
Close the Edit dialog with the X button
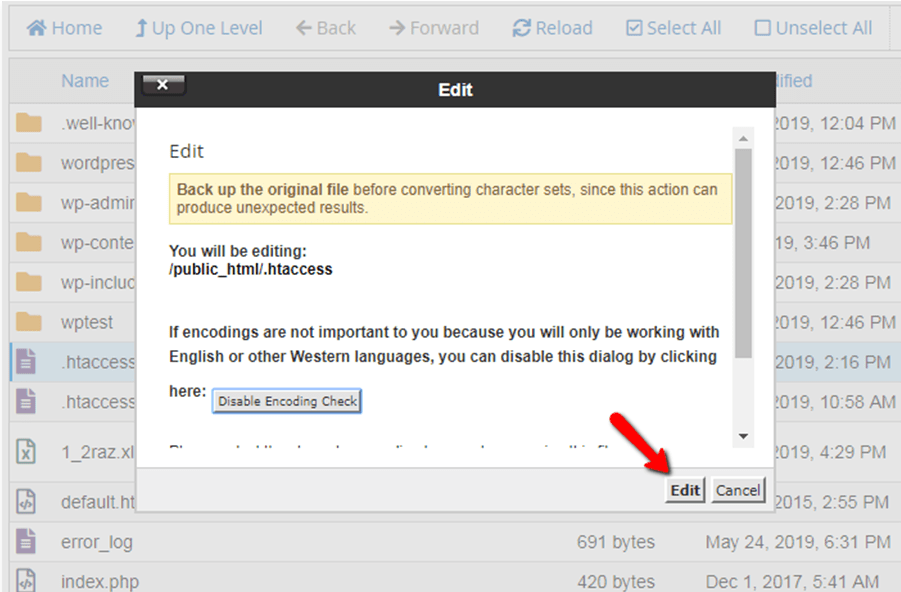(163, 84)
